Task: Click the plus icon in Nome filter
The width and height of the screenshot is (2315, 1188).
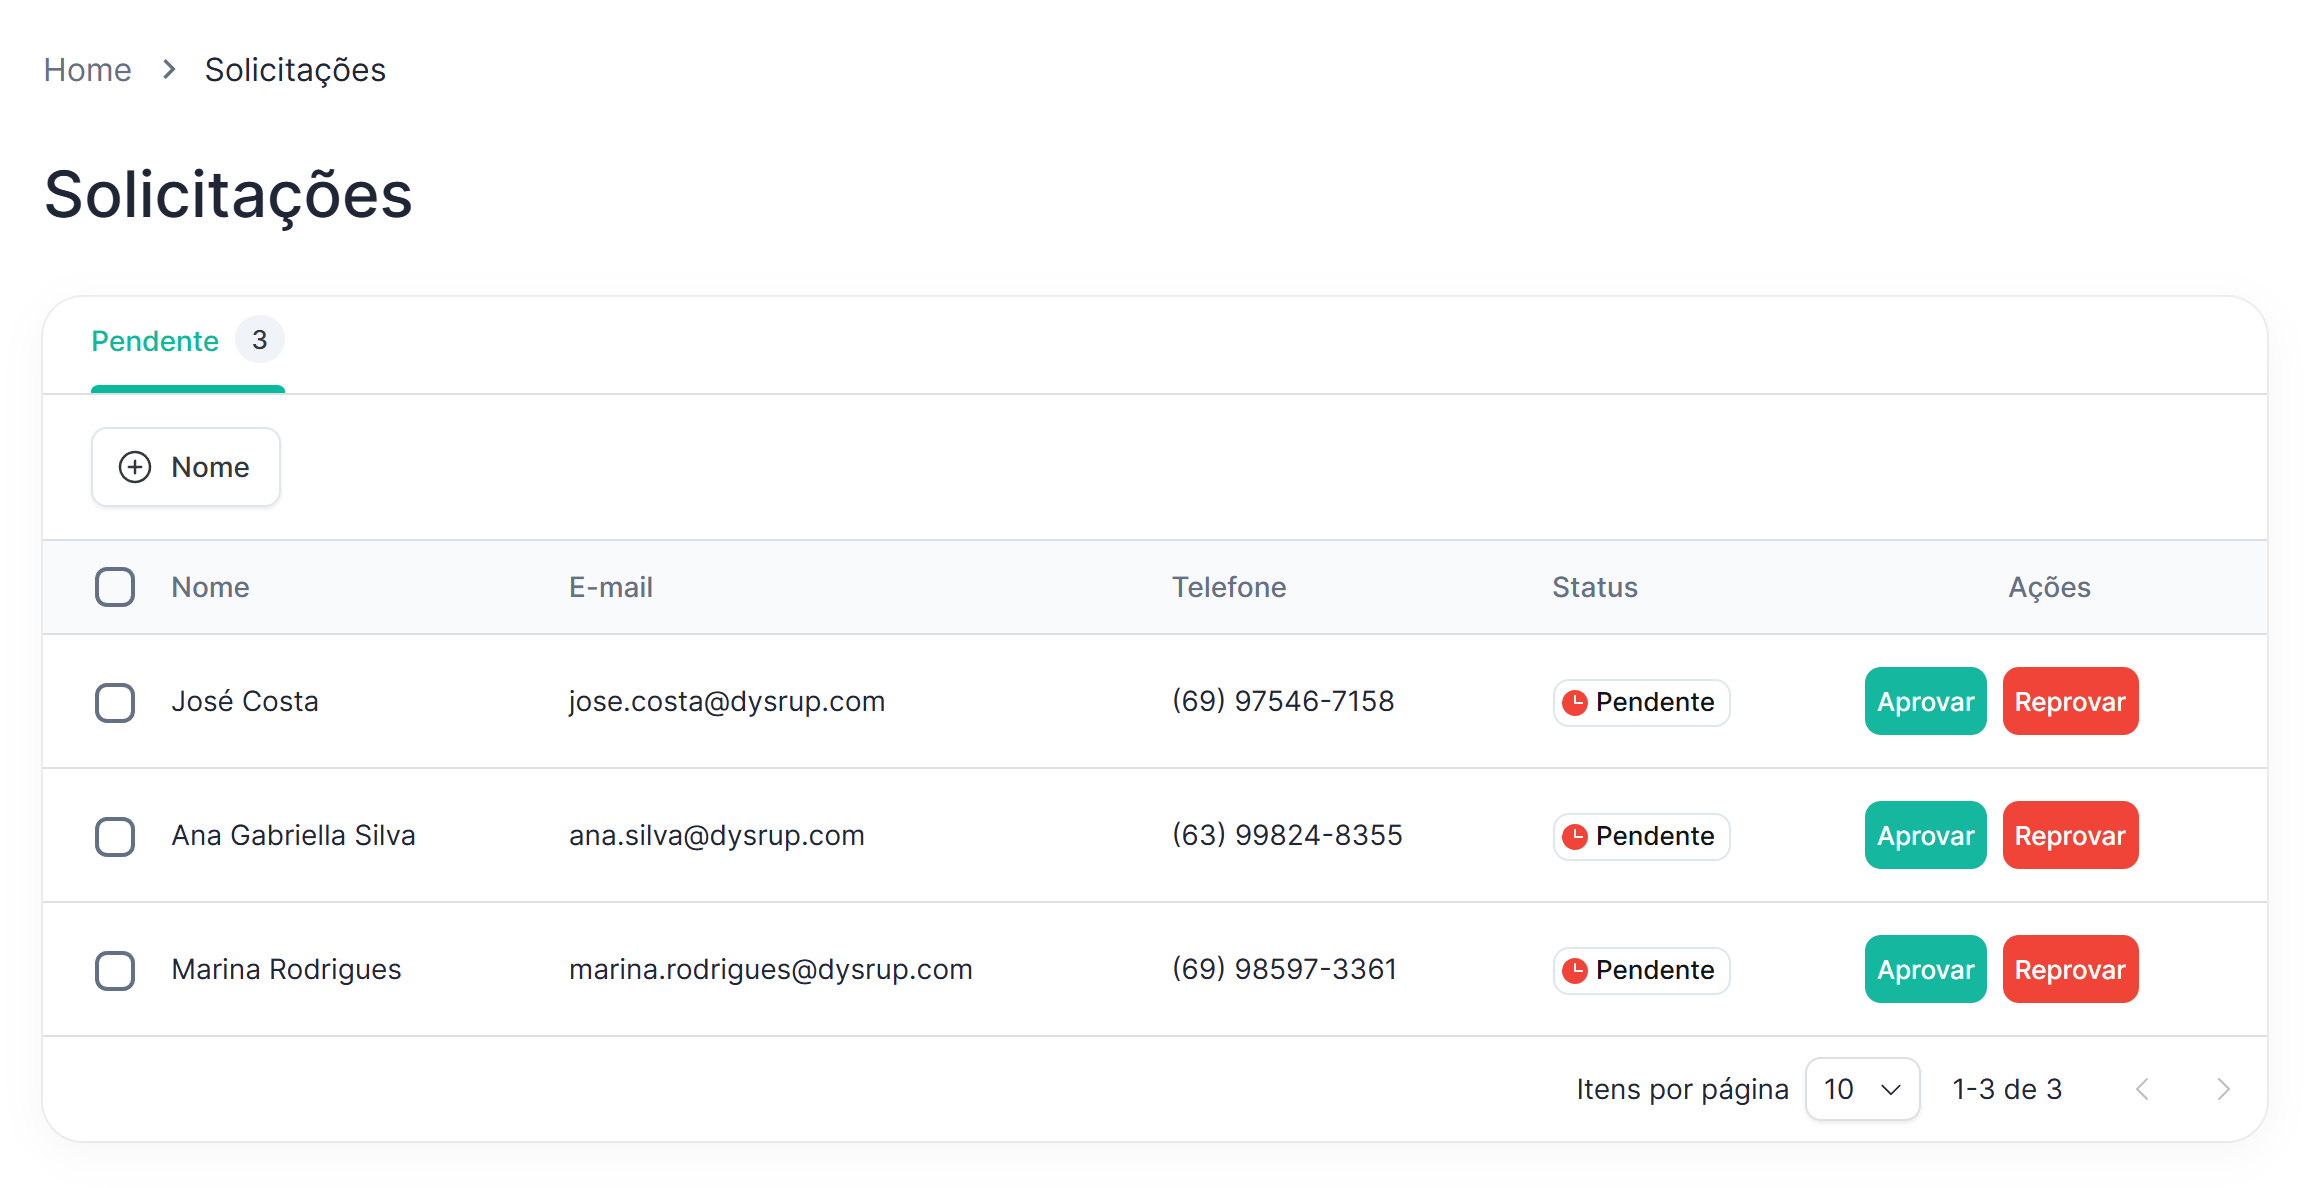Action: click(135, 467)
